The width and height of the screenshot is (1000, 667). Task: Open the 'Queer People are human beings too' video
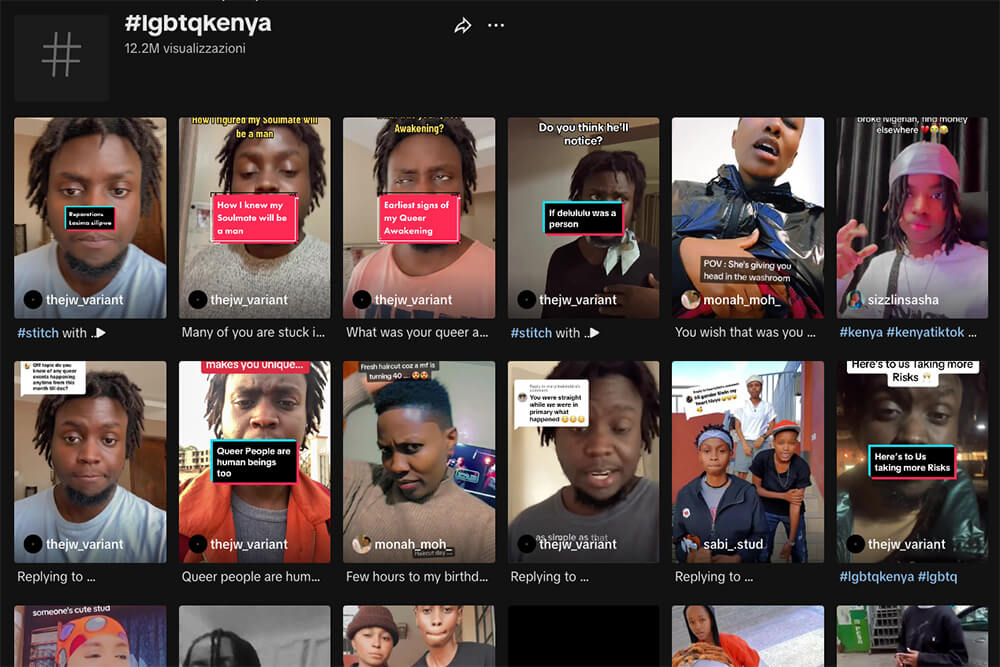pos(254,462)
